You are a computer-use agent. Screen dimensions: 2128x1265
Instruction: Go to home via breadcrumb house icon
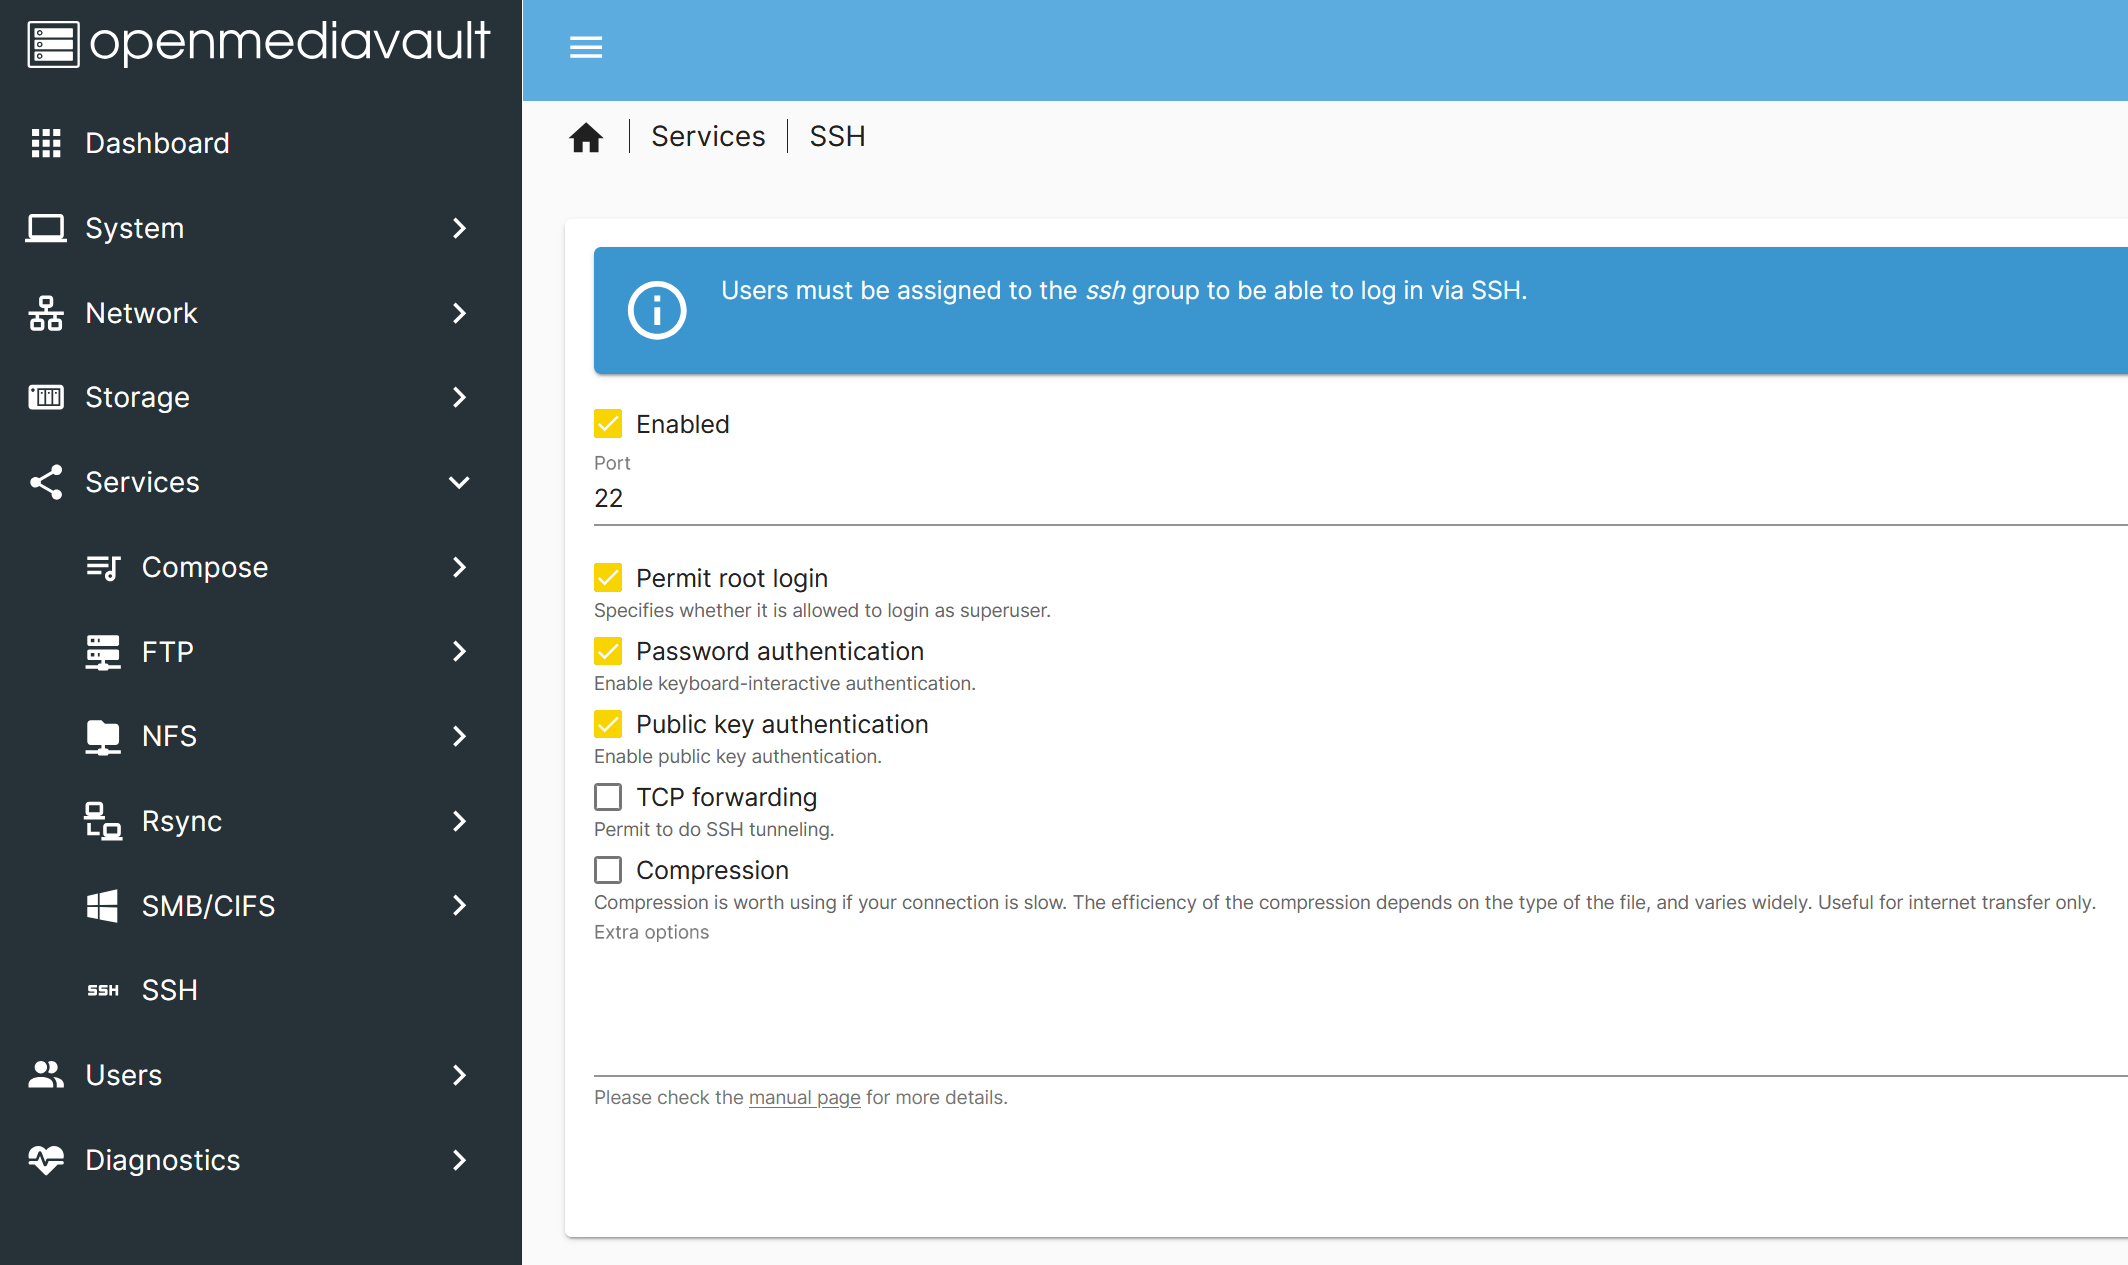pyautogui.click(x=586, y=137)
